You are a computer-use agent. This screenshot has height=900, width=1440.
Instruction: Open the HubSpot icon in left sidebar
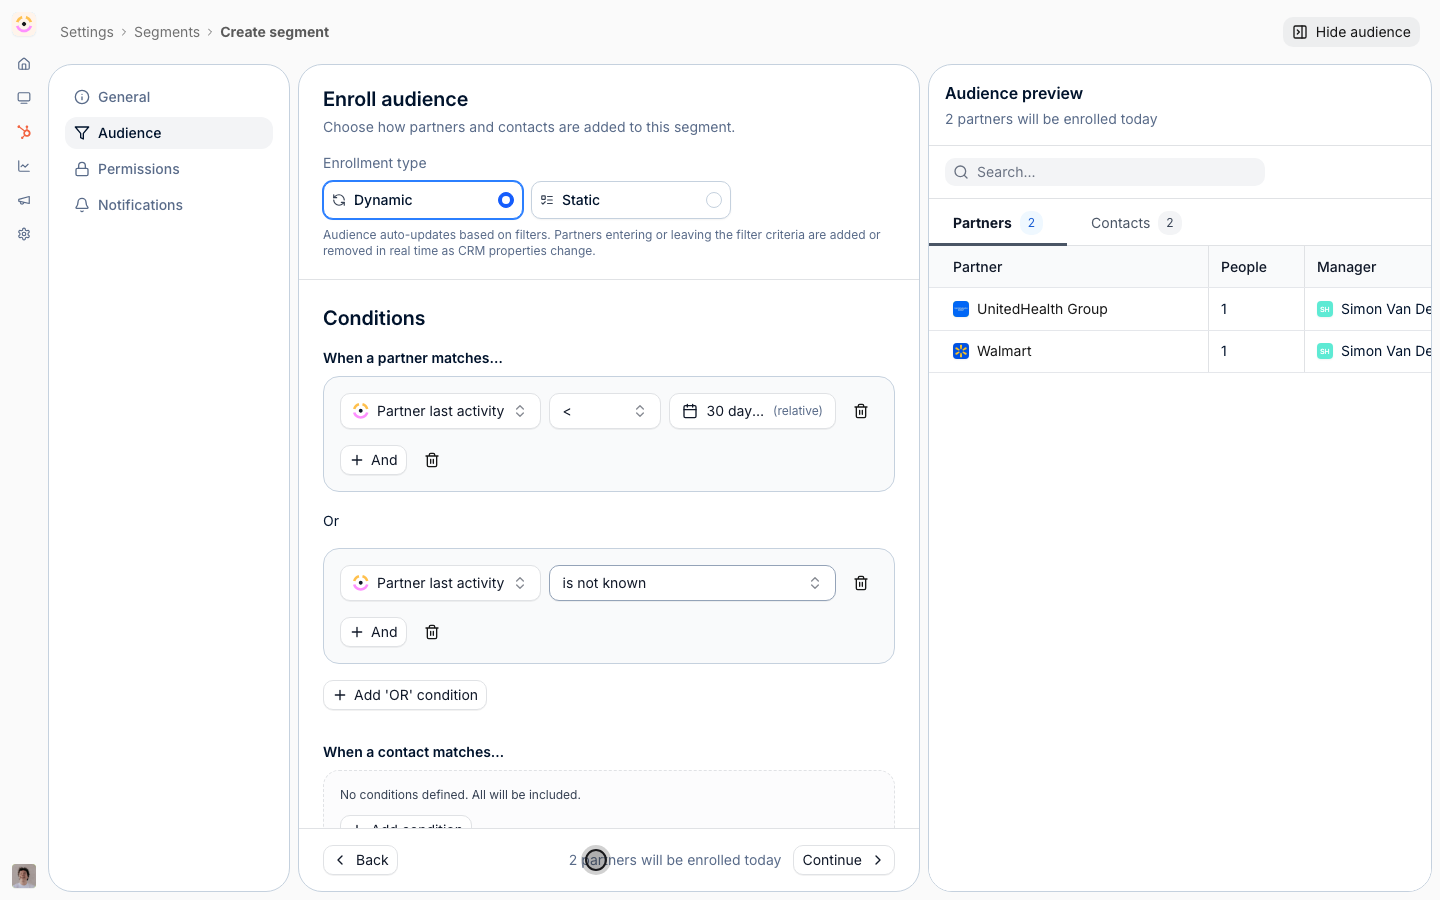point(24,132)
